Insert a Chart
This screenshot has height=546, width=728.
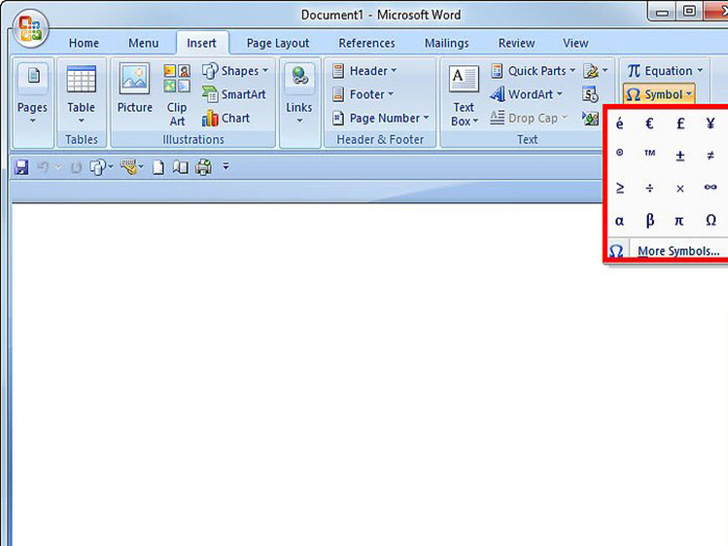(226, 118)
